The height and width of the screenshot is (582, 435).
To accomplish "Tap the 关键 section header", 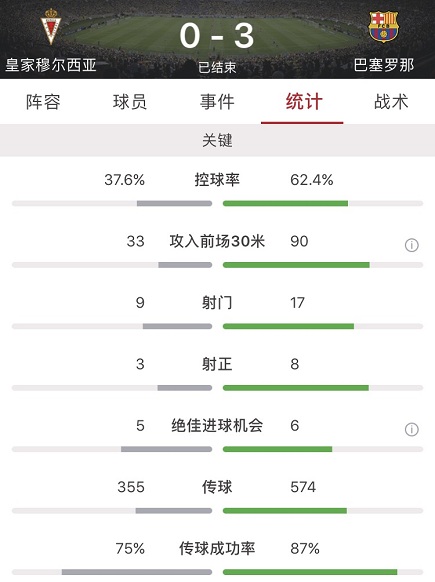I will click(x=217, y=140).
